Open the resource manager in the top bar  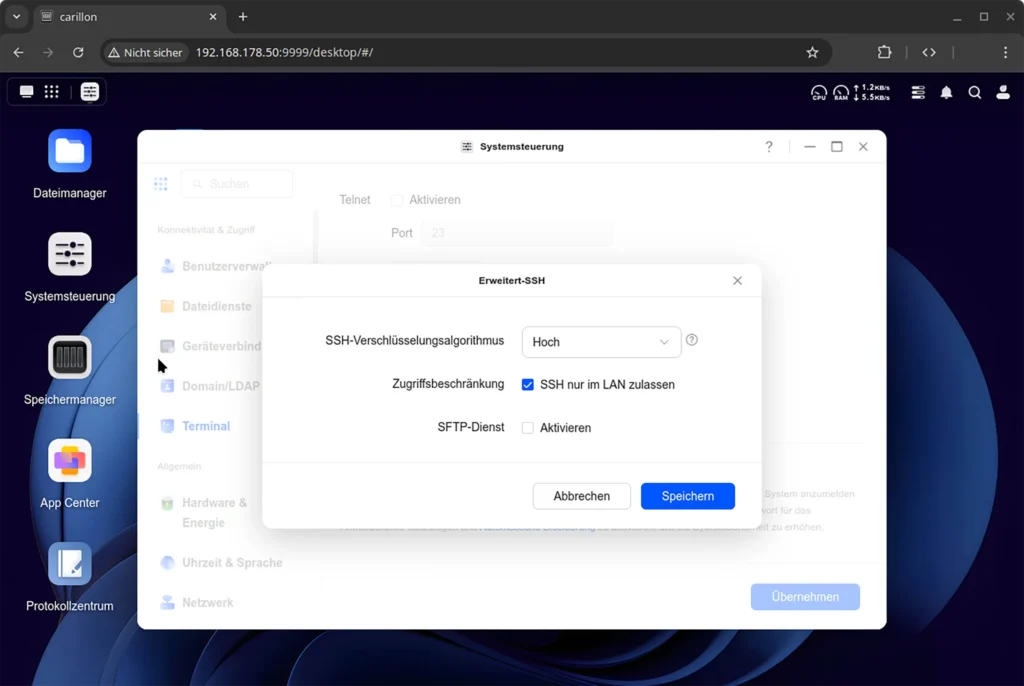(917, 92)
